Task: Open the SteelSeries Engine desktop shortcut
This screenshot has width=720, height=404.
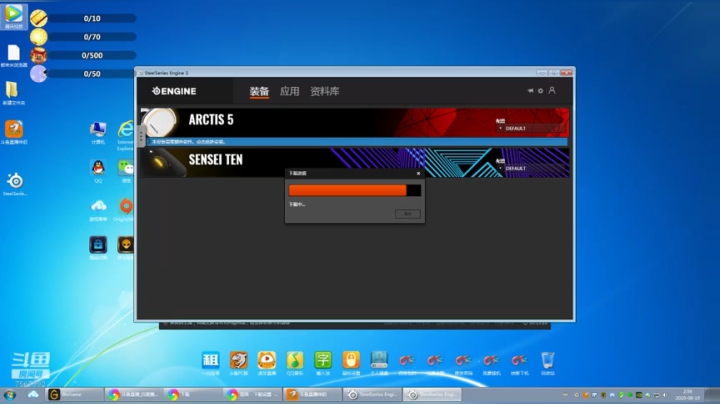Action: pos(15,185)
